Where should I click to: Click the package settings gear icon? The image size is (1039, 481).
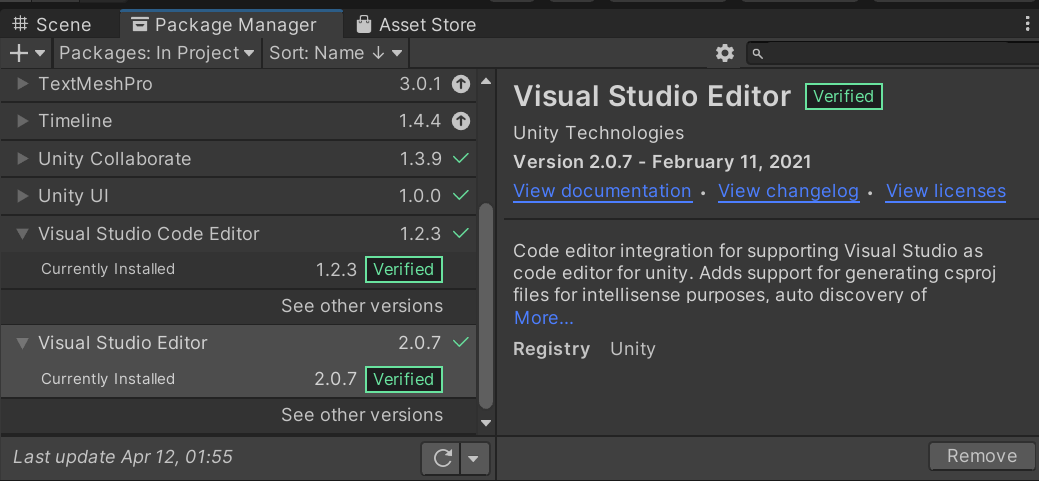(725, 53)
